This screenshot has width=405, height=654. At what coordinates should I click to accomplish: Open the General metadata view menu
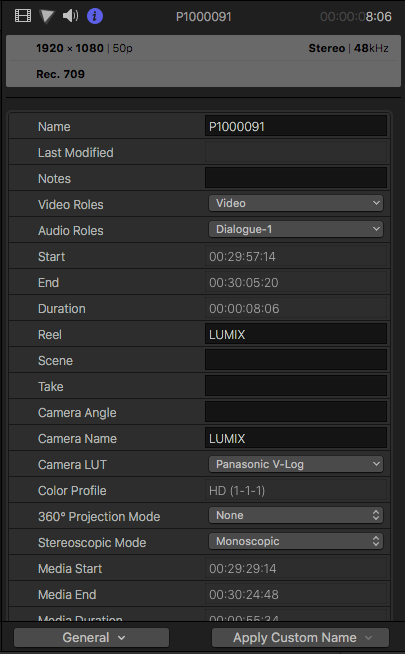point(91,637)
